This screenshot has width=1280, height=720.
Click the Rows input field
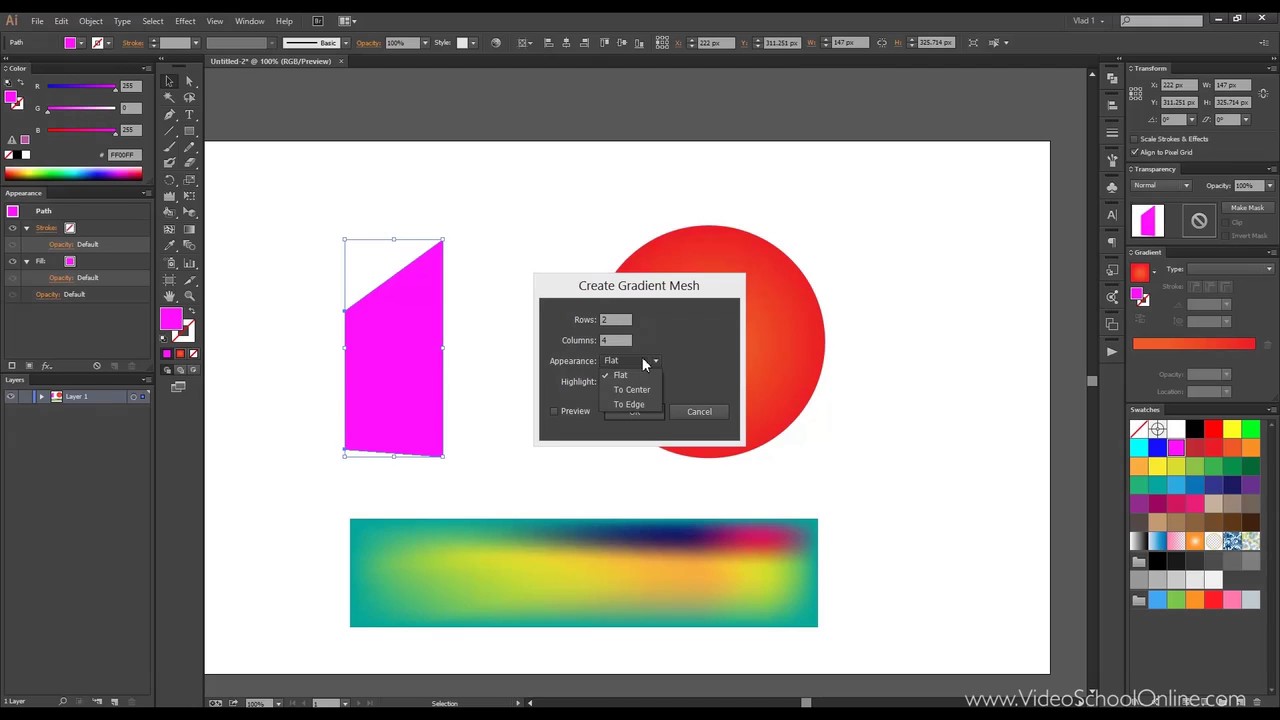616,320
